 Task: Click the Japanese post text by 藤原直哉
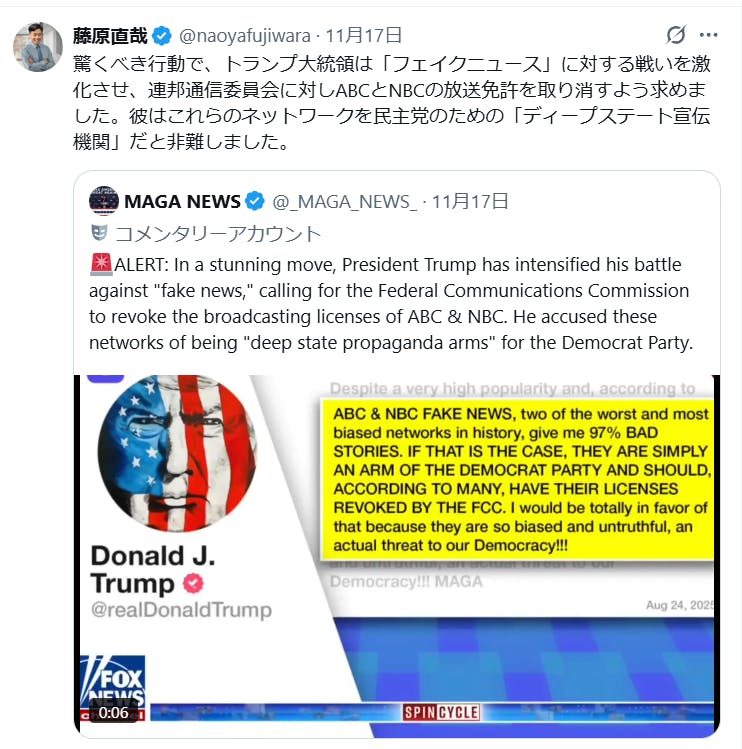pos(392,103)
